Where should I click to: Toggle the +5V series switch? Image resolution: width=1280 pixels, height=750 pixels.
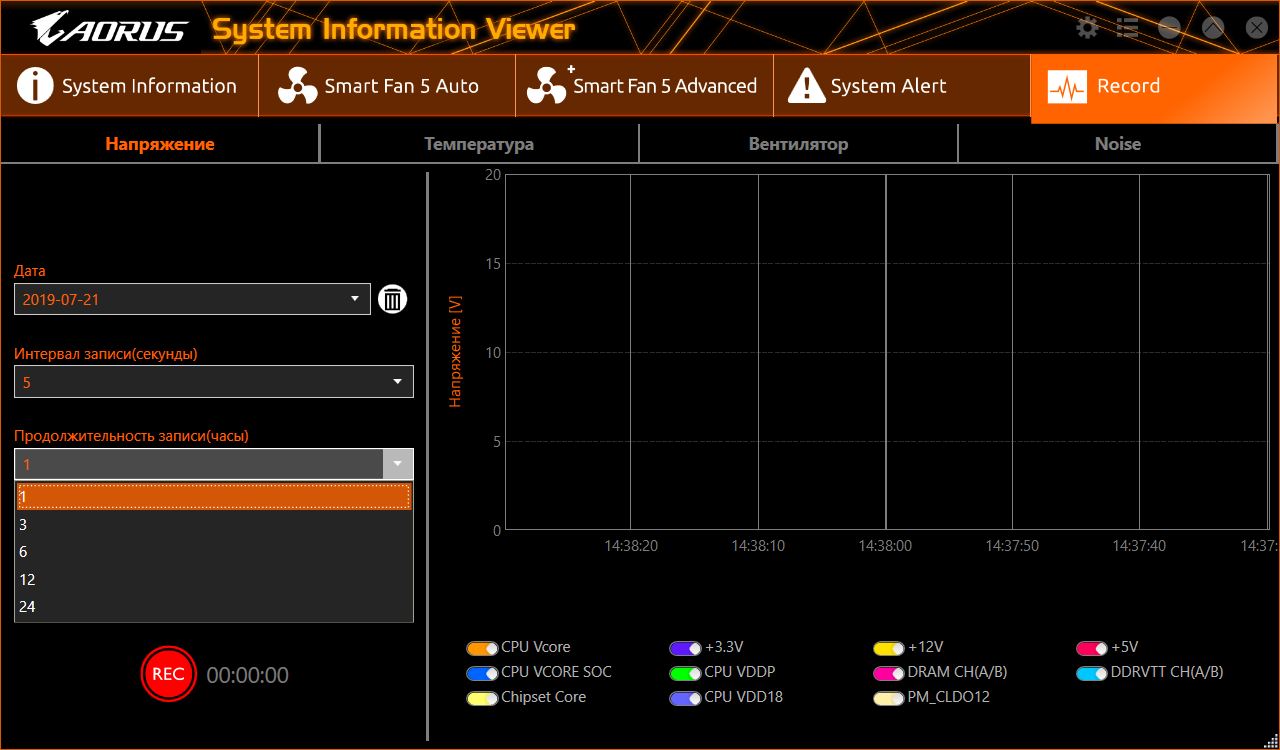click(1092, 648)
